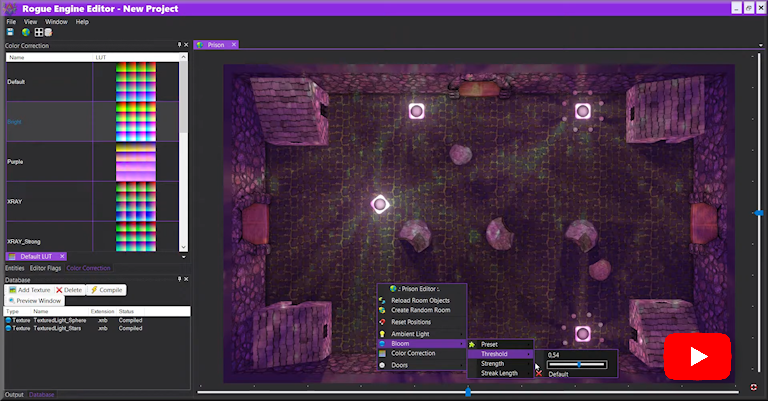The width and height of the screenshot is (768, 401).
Task: Select the top-left light object in room
Action: 416,111
